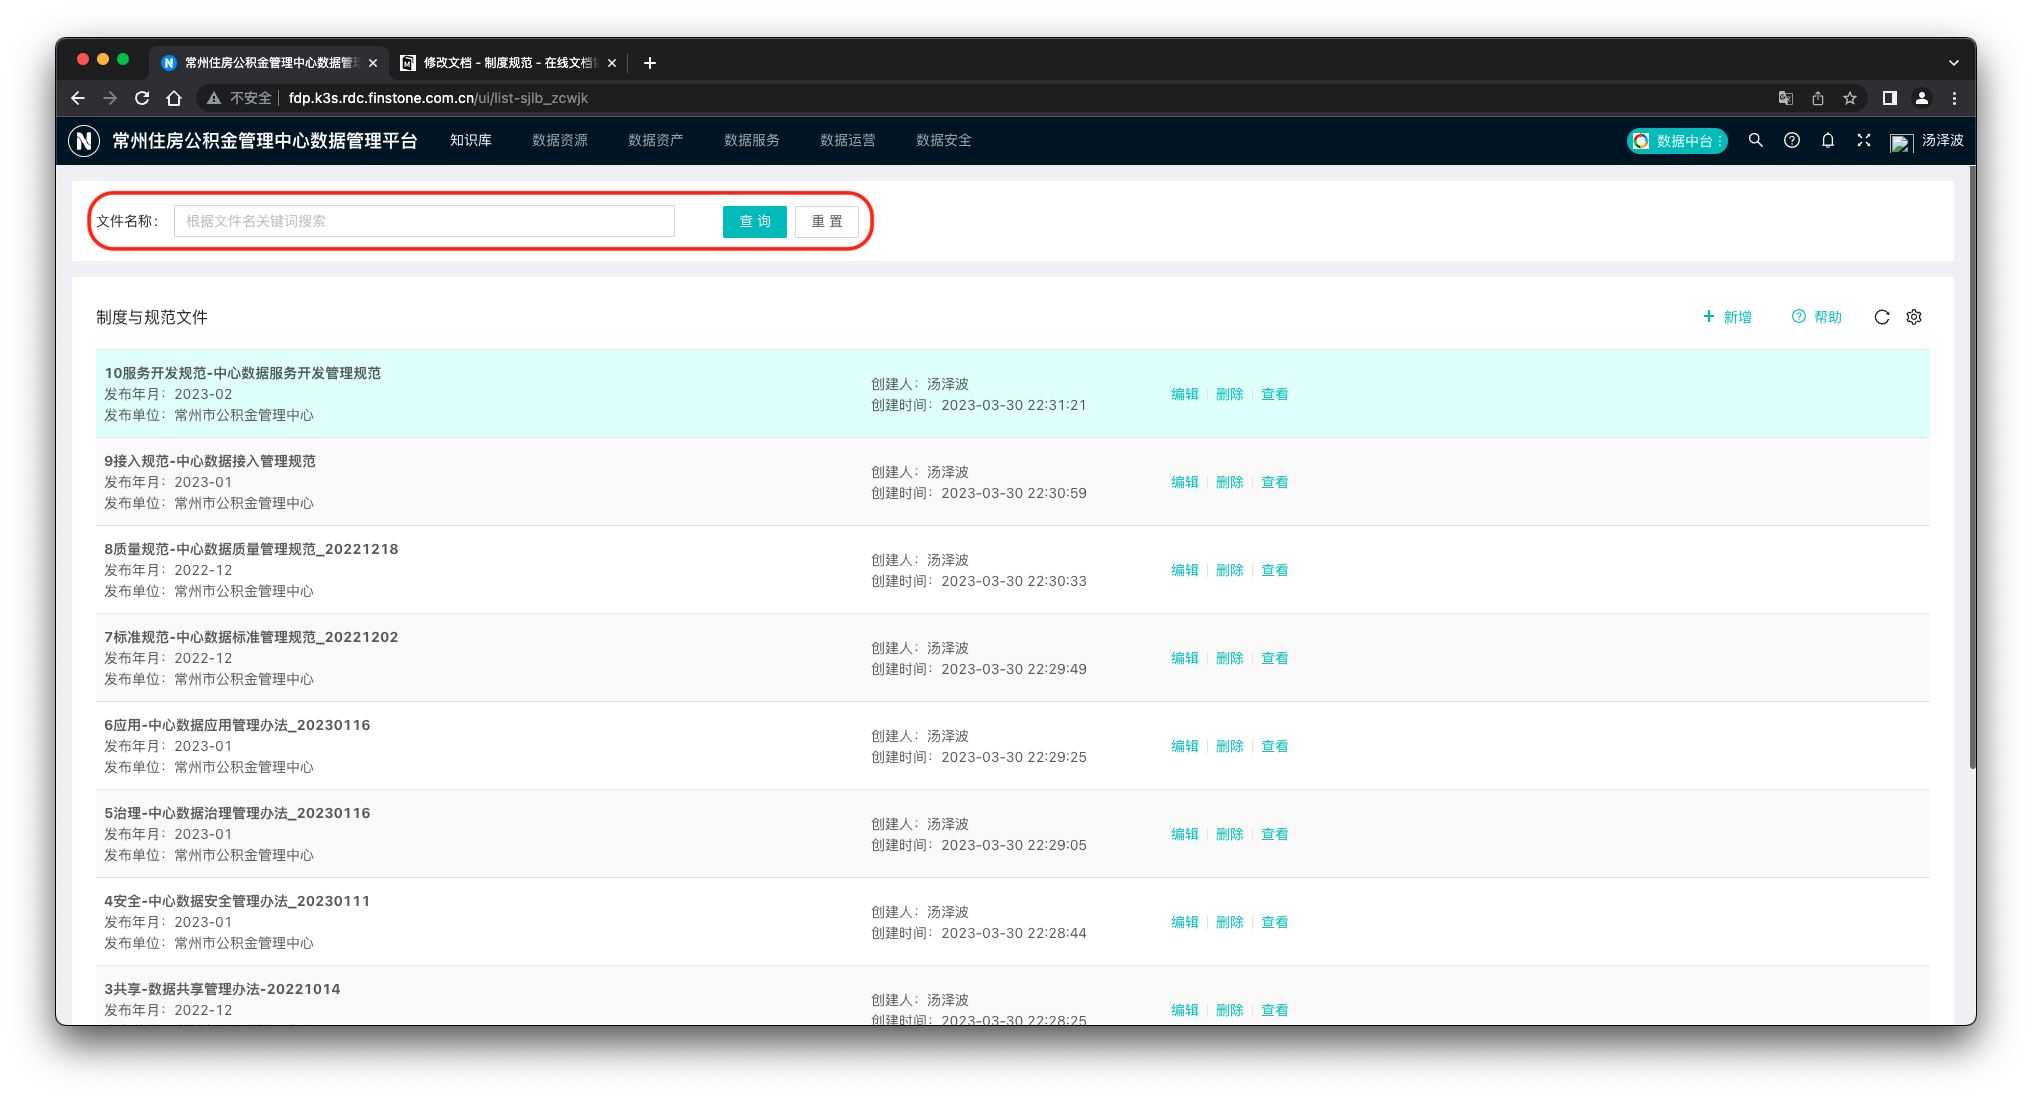Open the browser home page
Screen dimensions: 2032x1099
(x=174, y=98)
